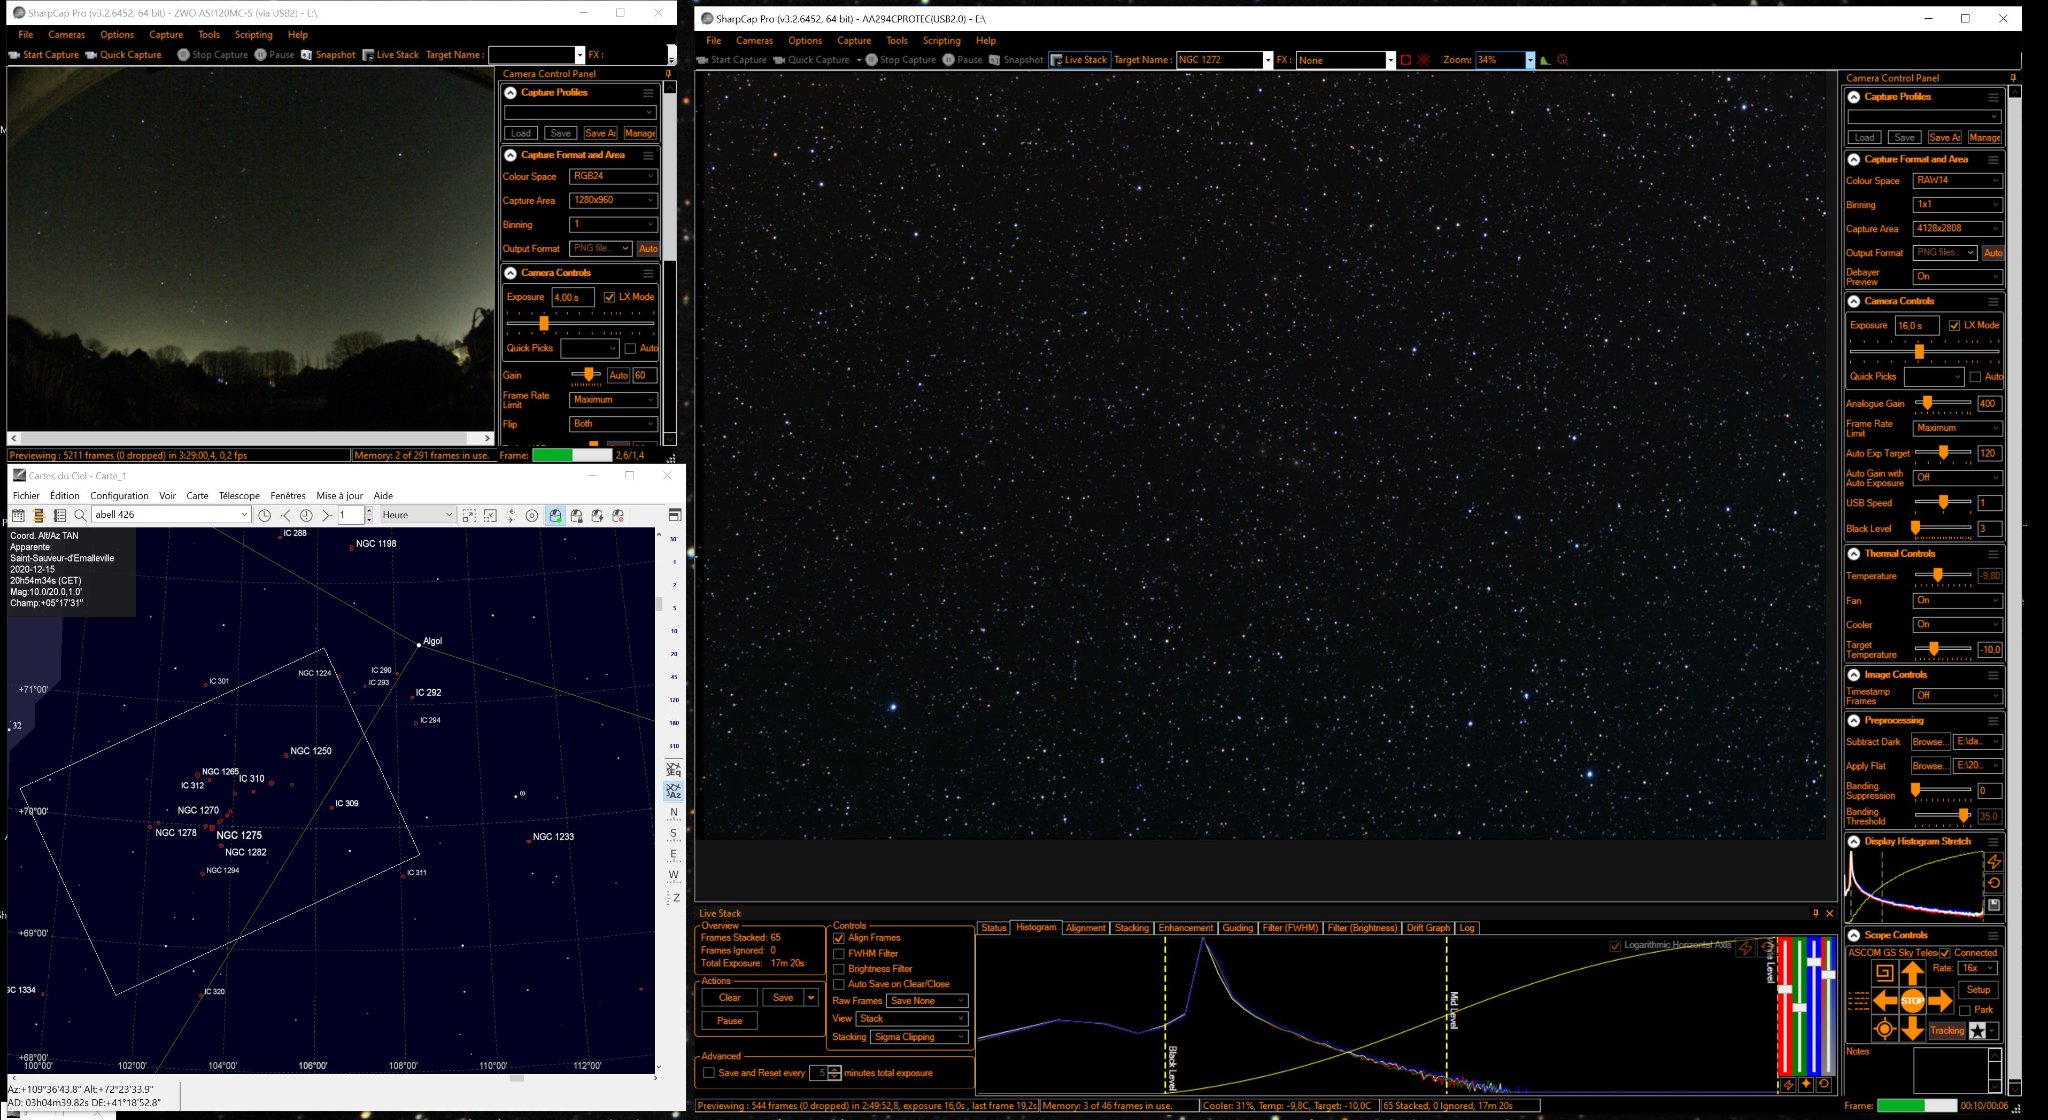Open the Stacking Sigma Clipping dropdown
Image resolution: width=2048 pixels, height=1120 pixels.
click(919, 1037)
